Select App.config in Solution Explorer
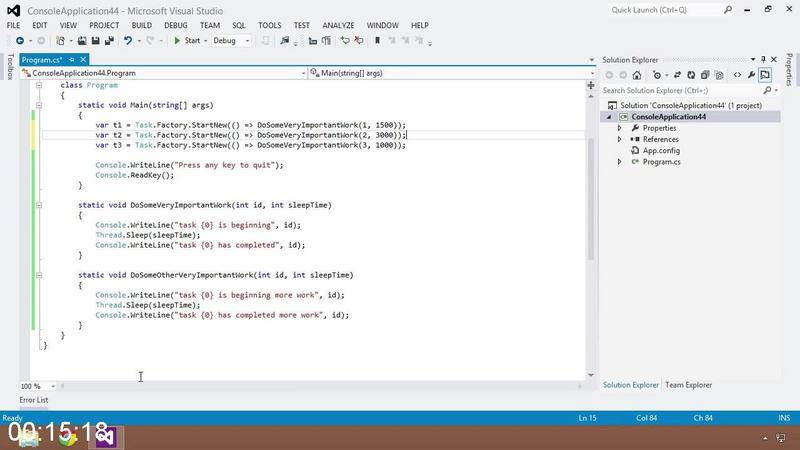Screen dimensions: 800x450 (661, 151)
